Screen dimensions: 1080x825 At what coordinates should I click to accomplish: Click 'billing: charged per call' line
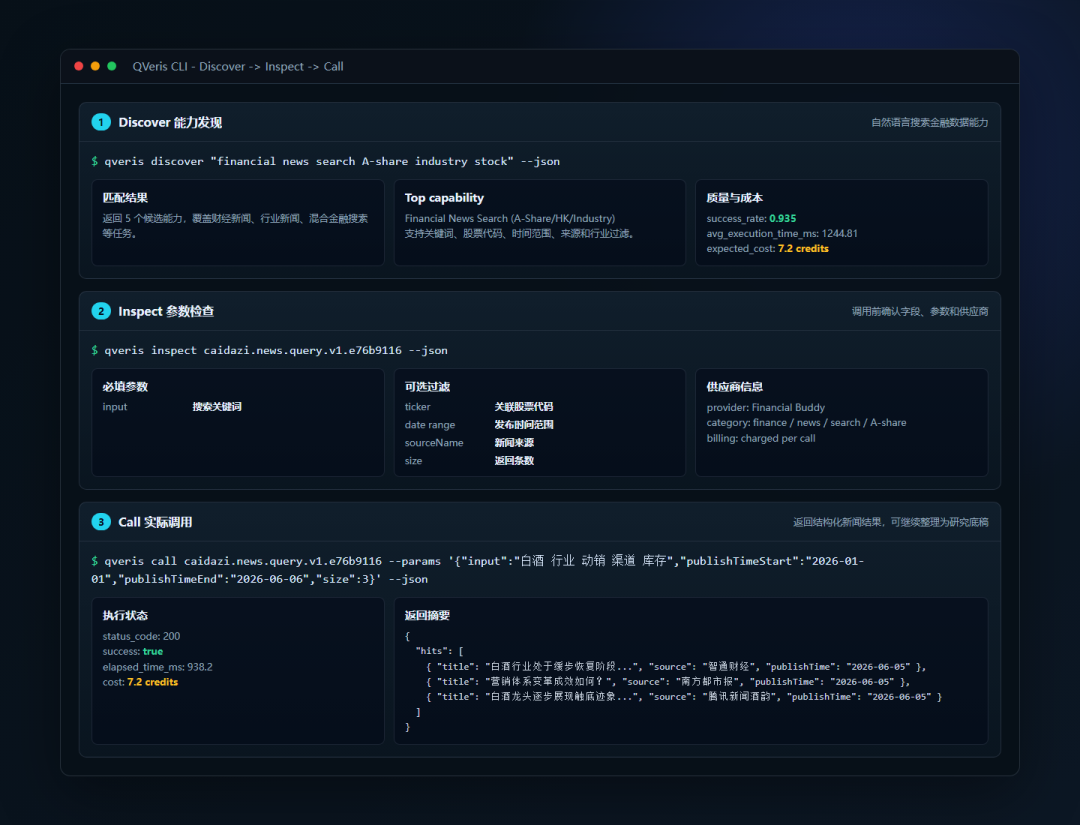pyautogui.click(x=760, y=438)
